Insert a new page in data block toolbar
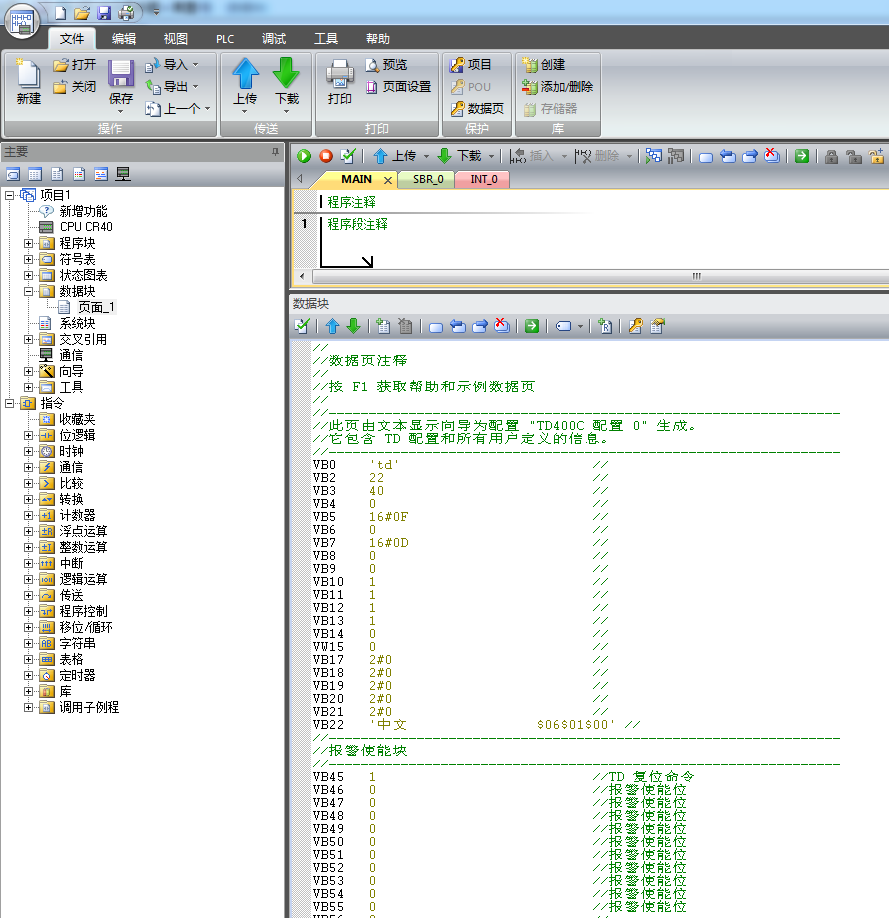889x918 pixels. point(383,326)
